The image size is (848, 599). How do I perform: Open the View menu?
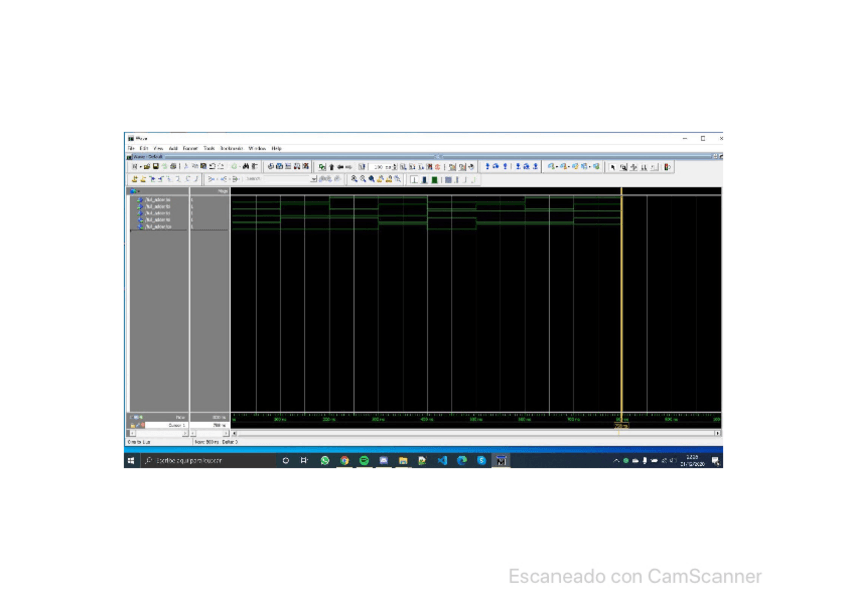(158, 148)
